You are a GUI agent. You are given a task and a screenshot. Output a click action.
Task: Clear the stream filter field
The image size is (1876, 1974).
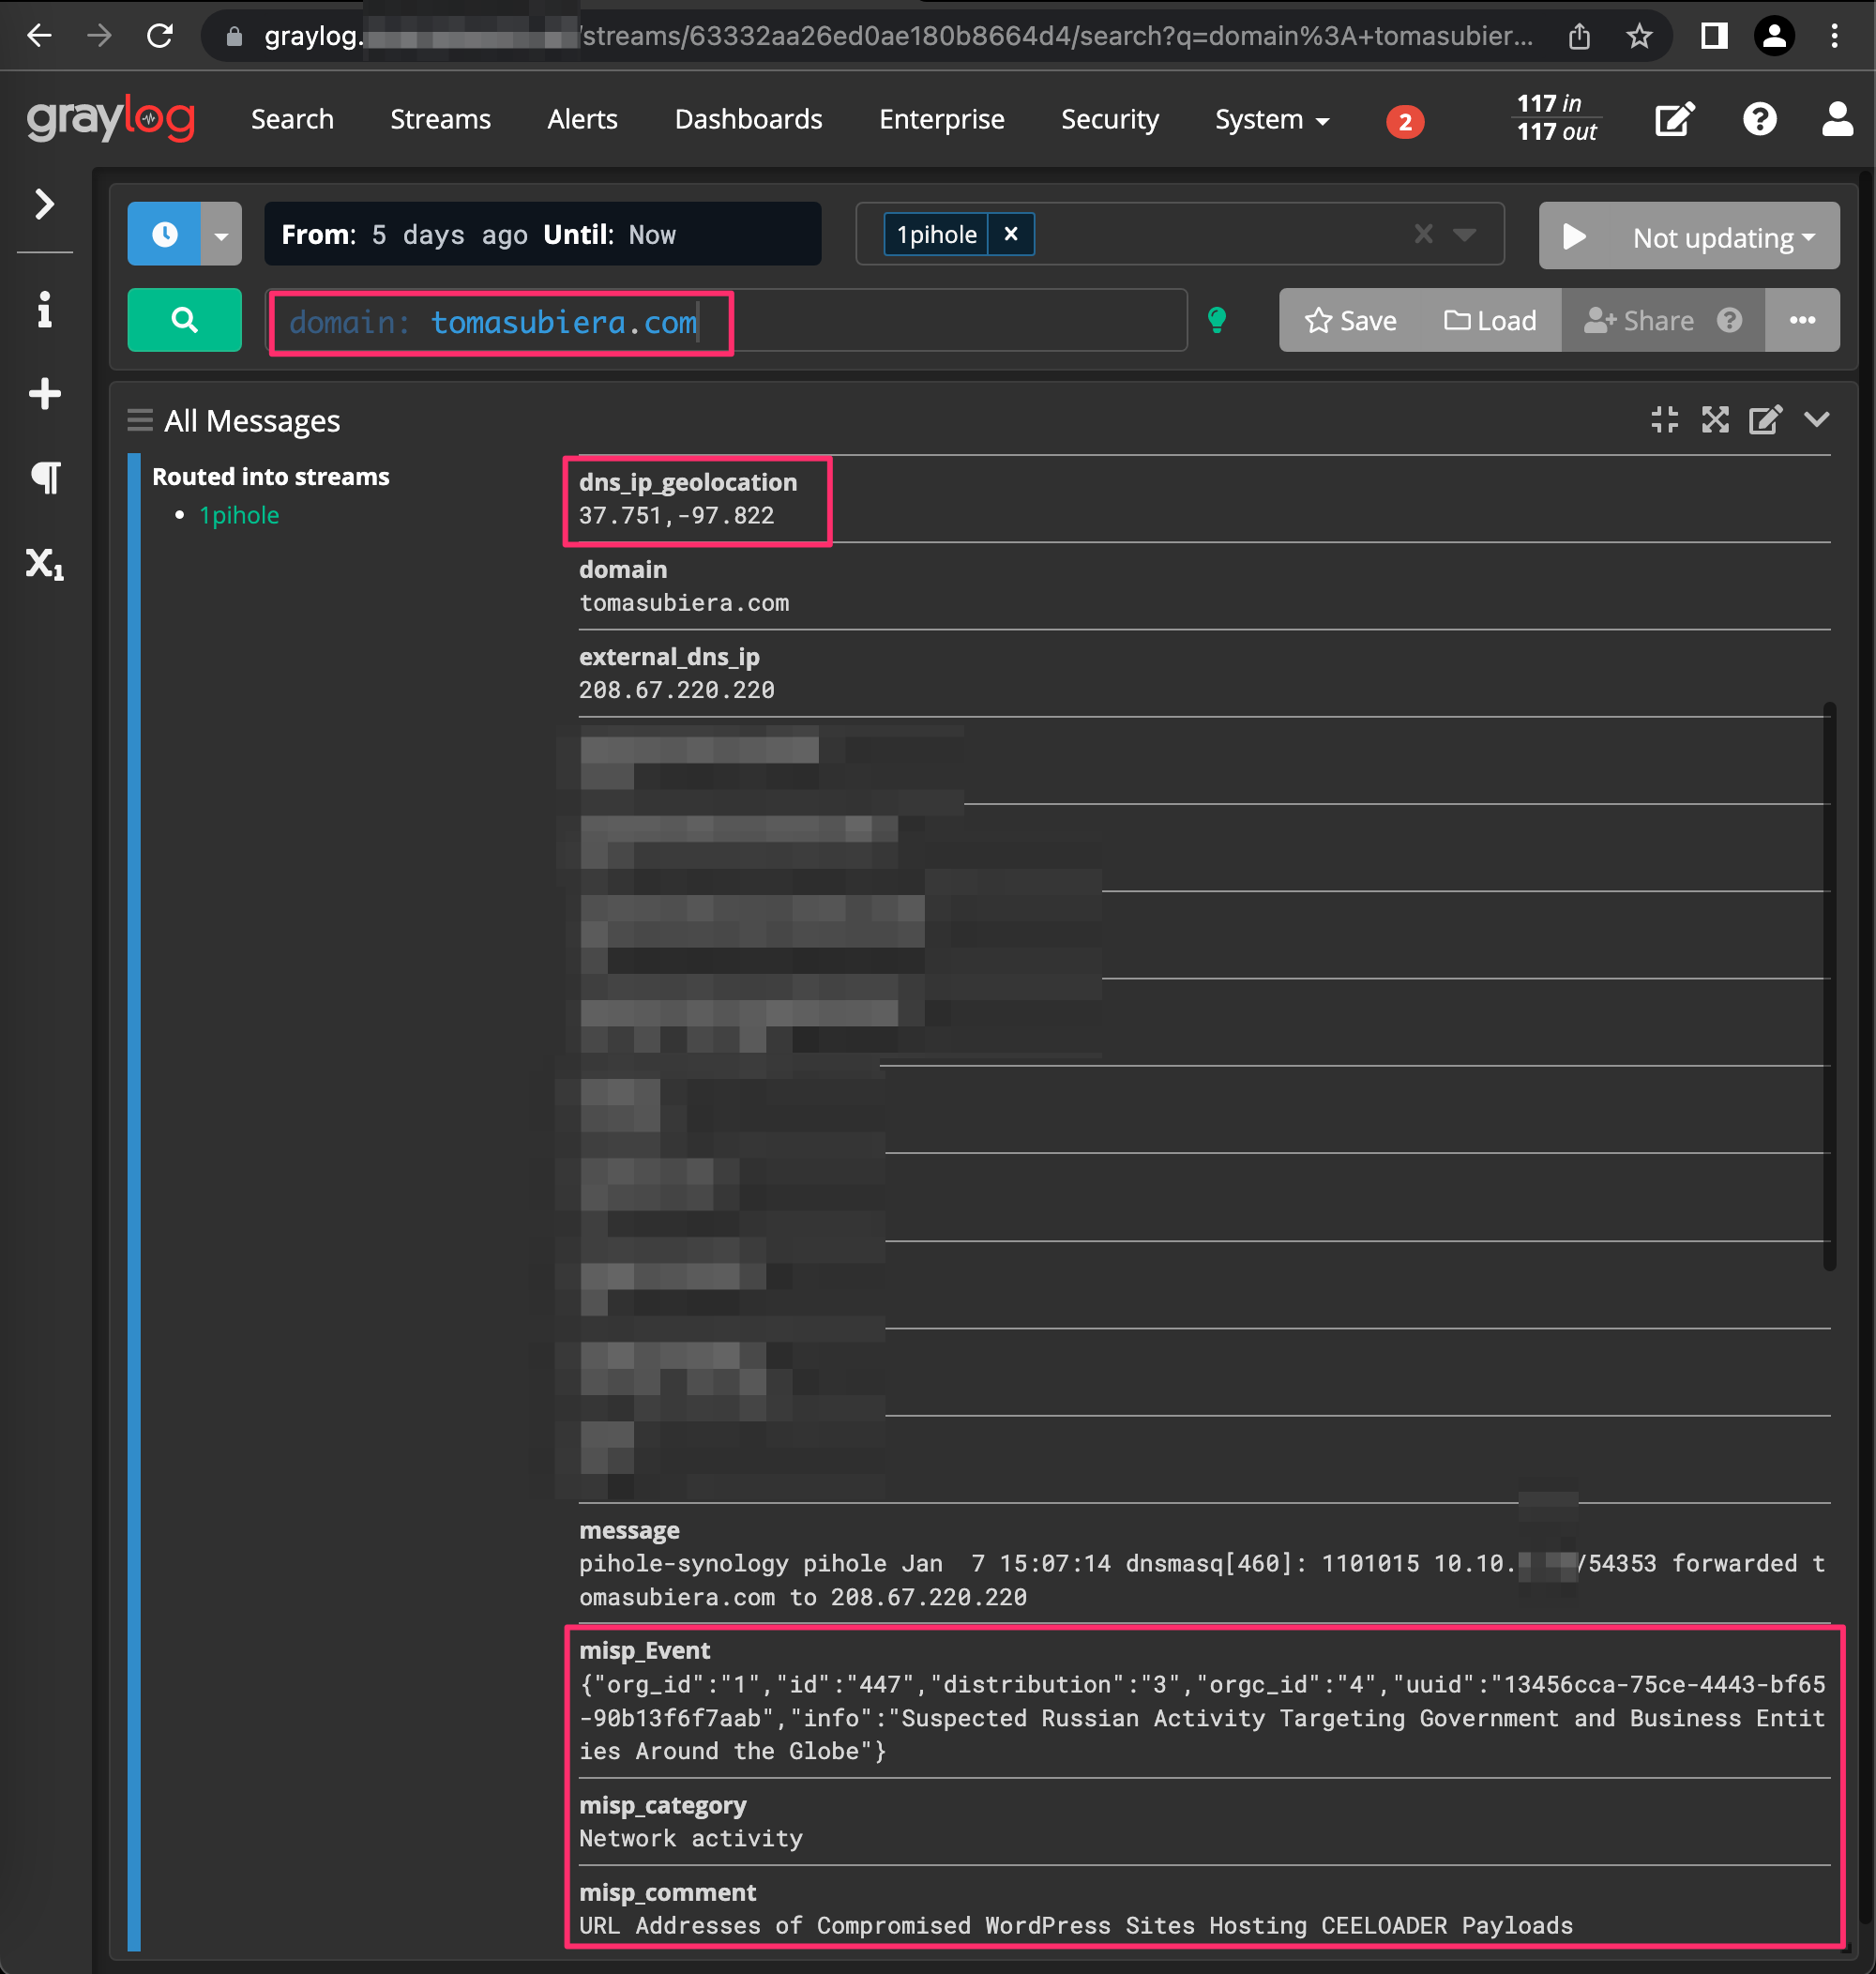1423,234
